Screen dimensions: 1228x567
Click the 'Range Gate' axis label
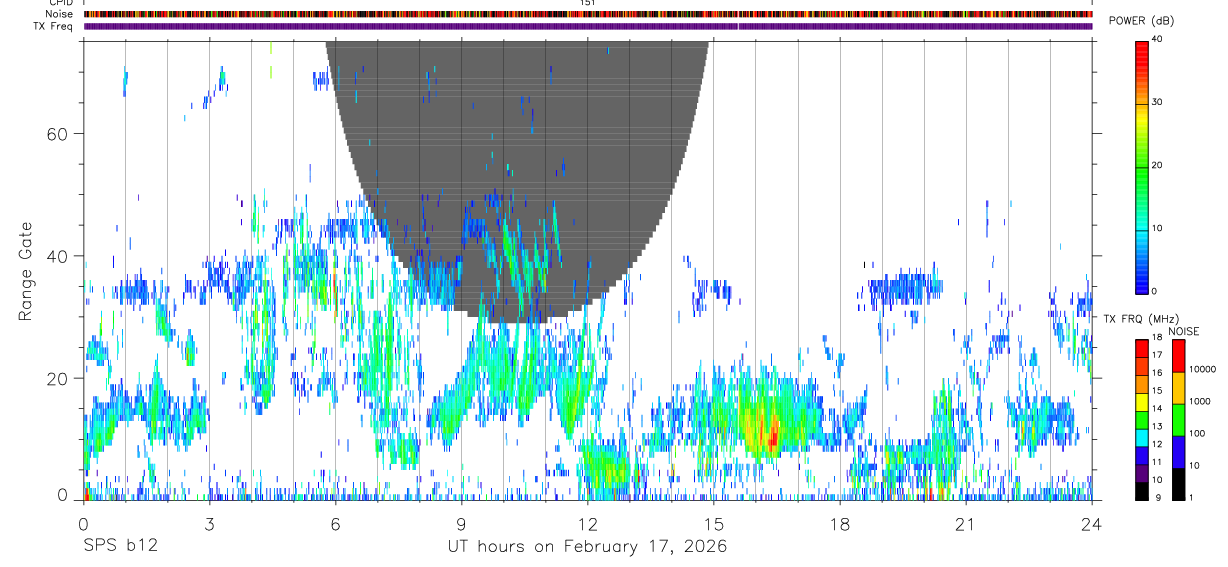pyautogui.click(x=26, y=271)
